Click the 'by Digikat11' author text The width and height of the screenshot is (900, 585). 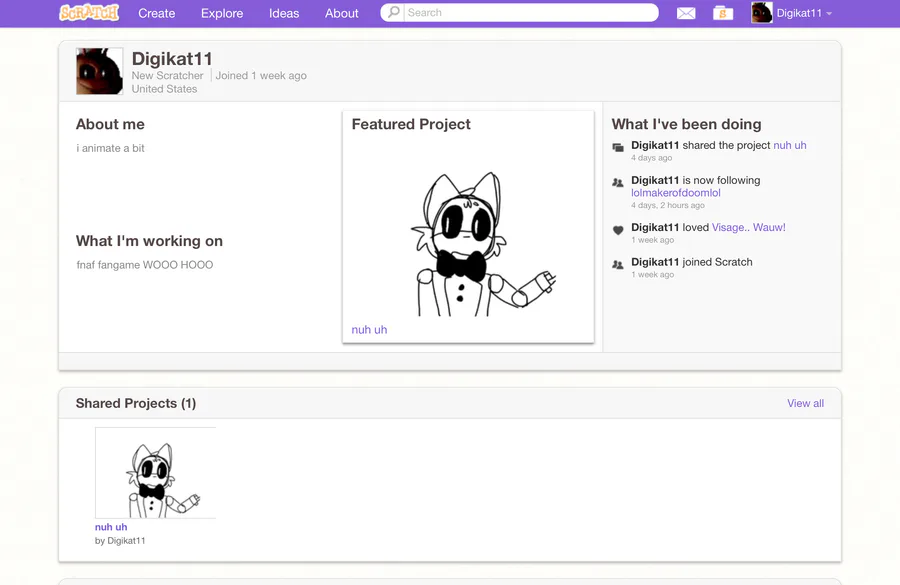[x=120, y=541]
